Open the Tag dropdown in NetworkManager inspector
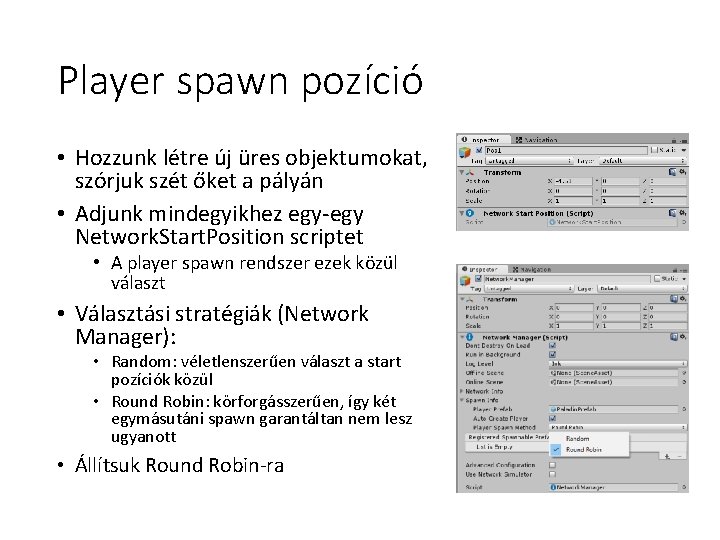This screenshot has width=720, height=540. [529, 288]
